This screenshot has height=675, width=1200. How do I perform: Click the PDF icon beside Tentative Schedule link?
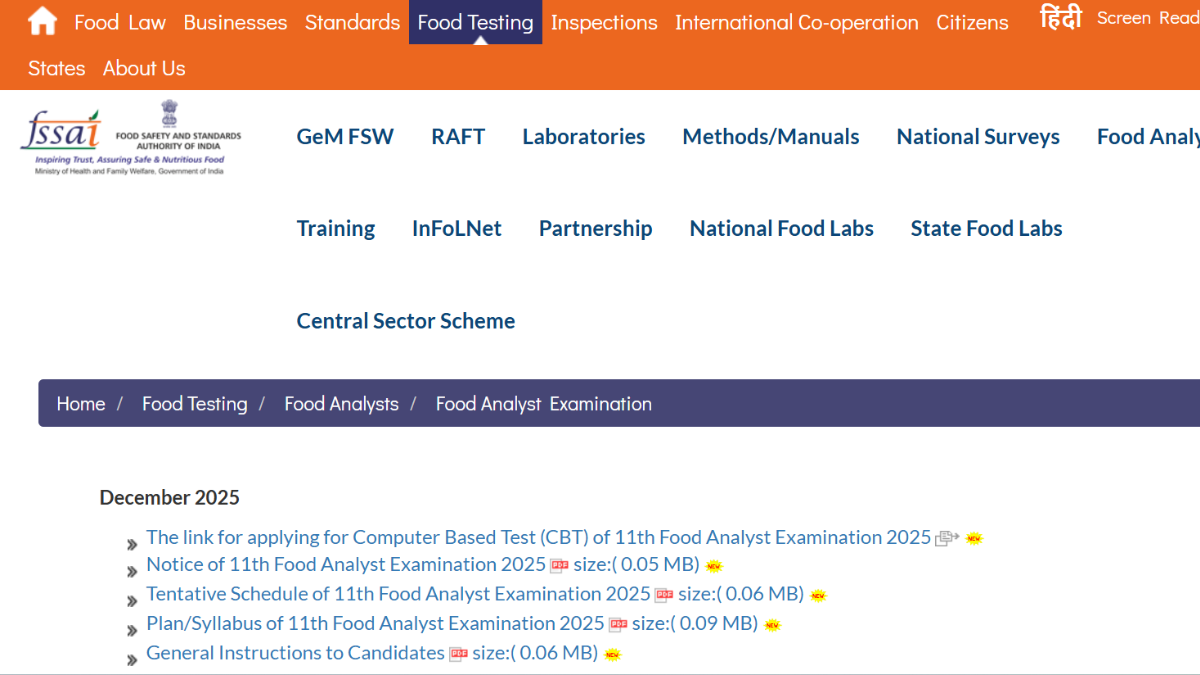point(664,595)
